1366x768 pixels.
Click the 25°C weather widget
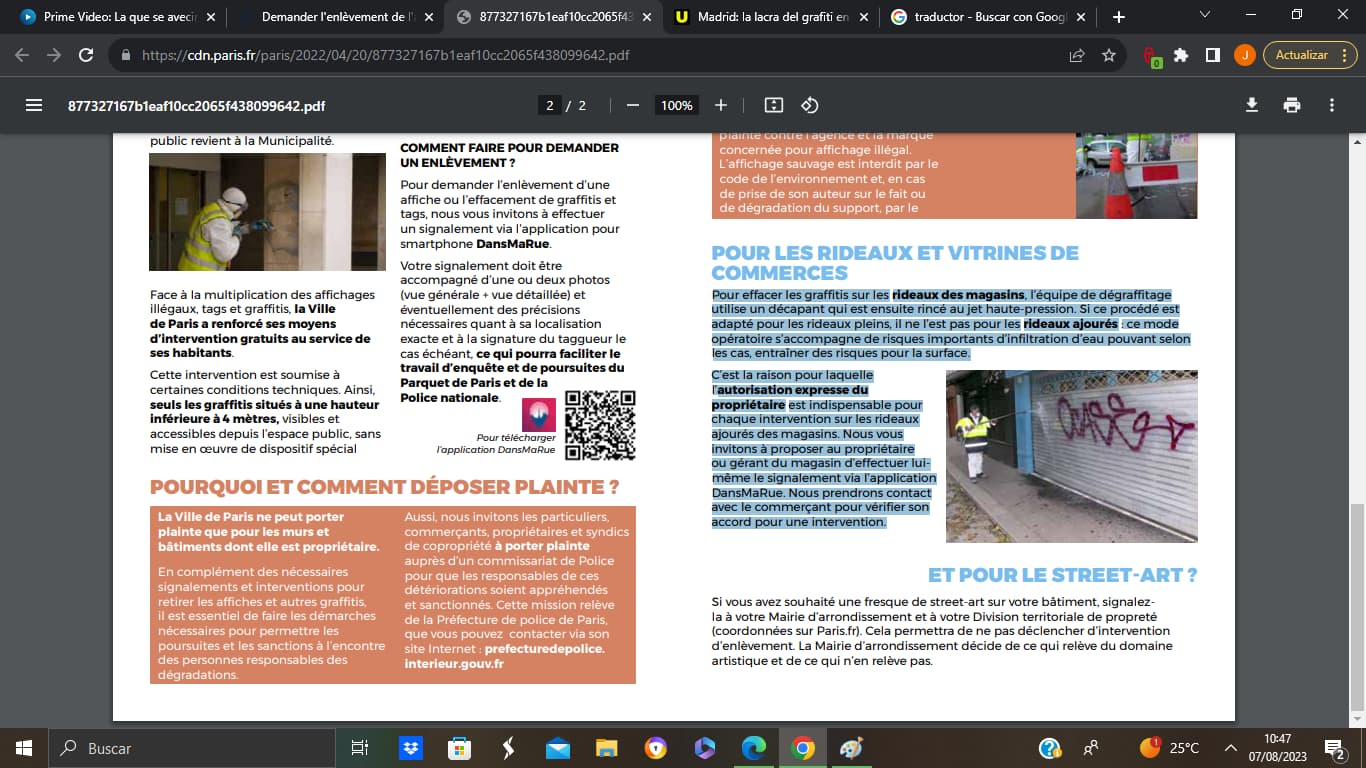1169,748
